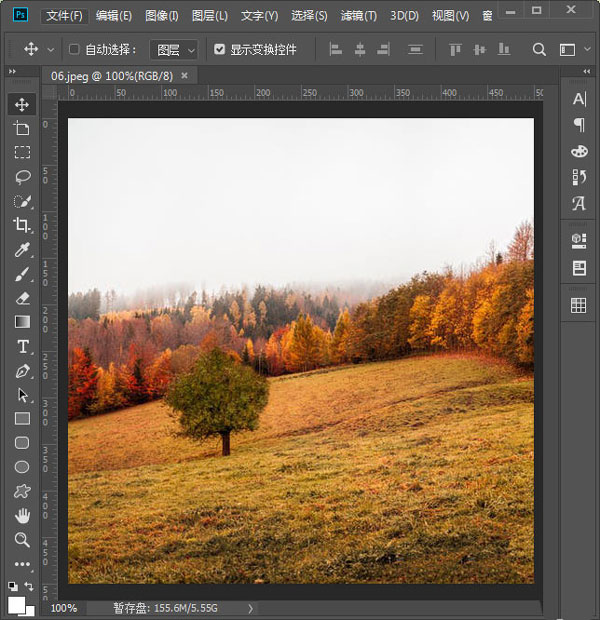The image size is (600, 620).
Task: Expand the toolbox with double-arrow
Action: pos(12,72)
